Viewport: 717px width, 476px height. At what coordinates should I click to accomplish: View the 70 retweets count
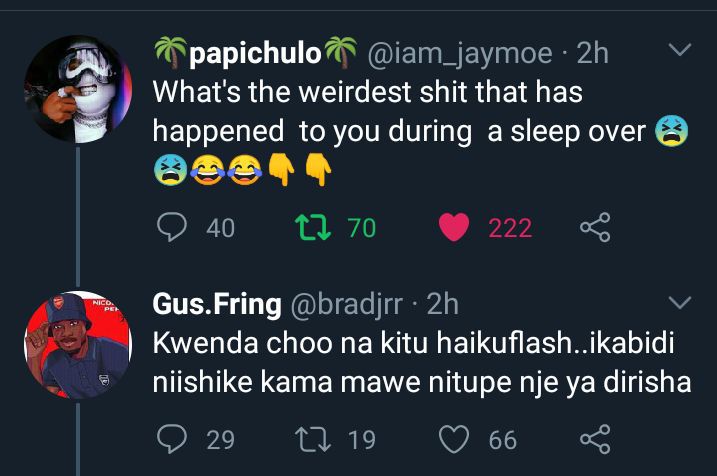point(362,228)
